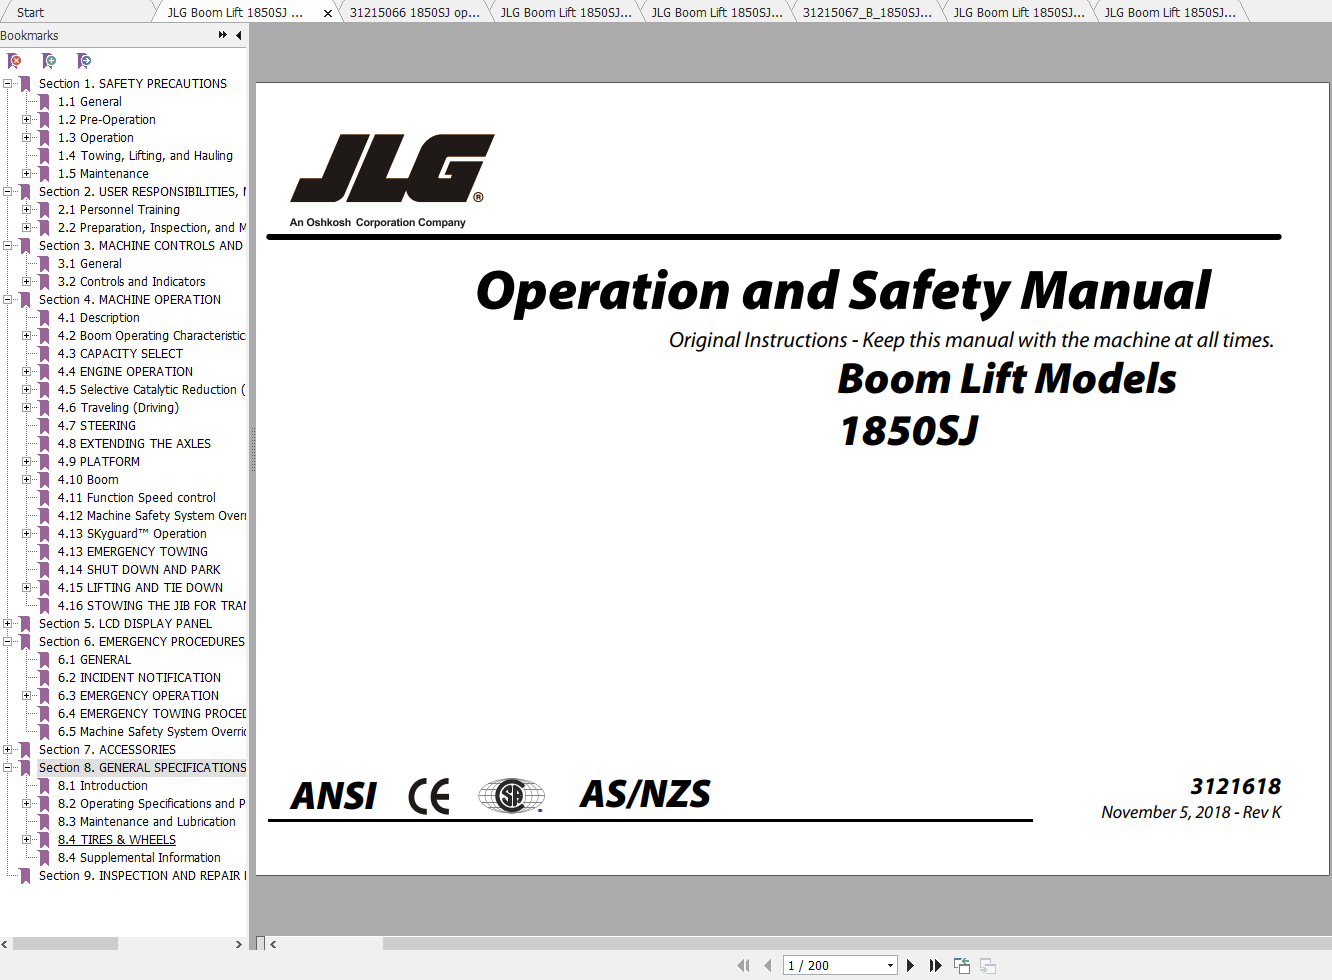This screenshot has height=980, width=1332.
Task: Close the active JLG Boom Lift 1850SJ tab
Action: click(x=328, y=13)
